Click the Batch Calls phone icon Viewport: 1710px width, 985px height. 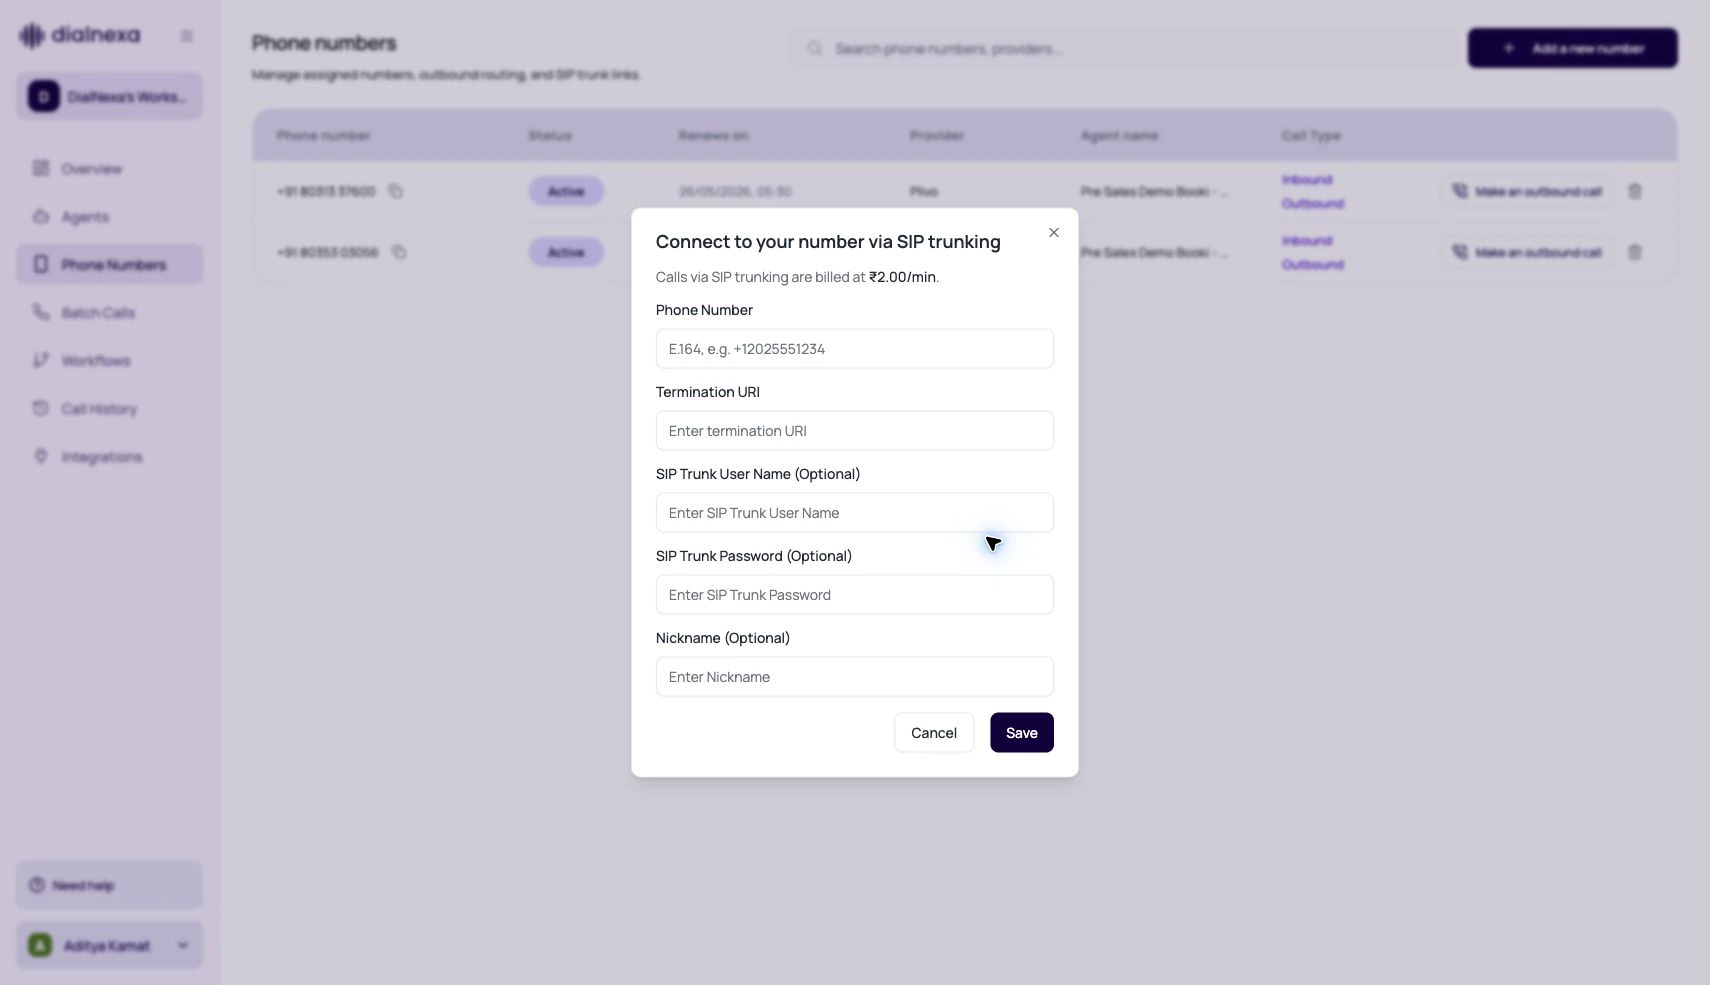[x=41, y=312]
